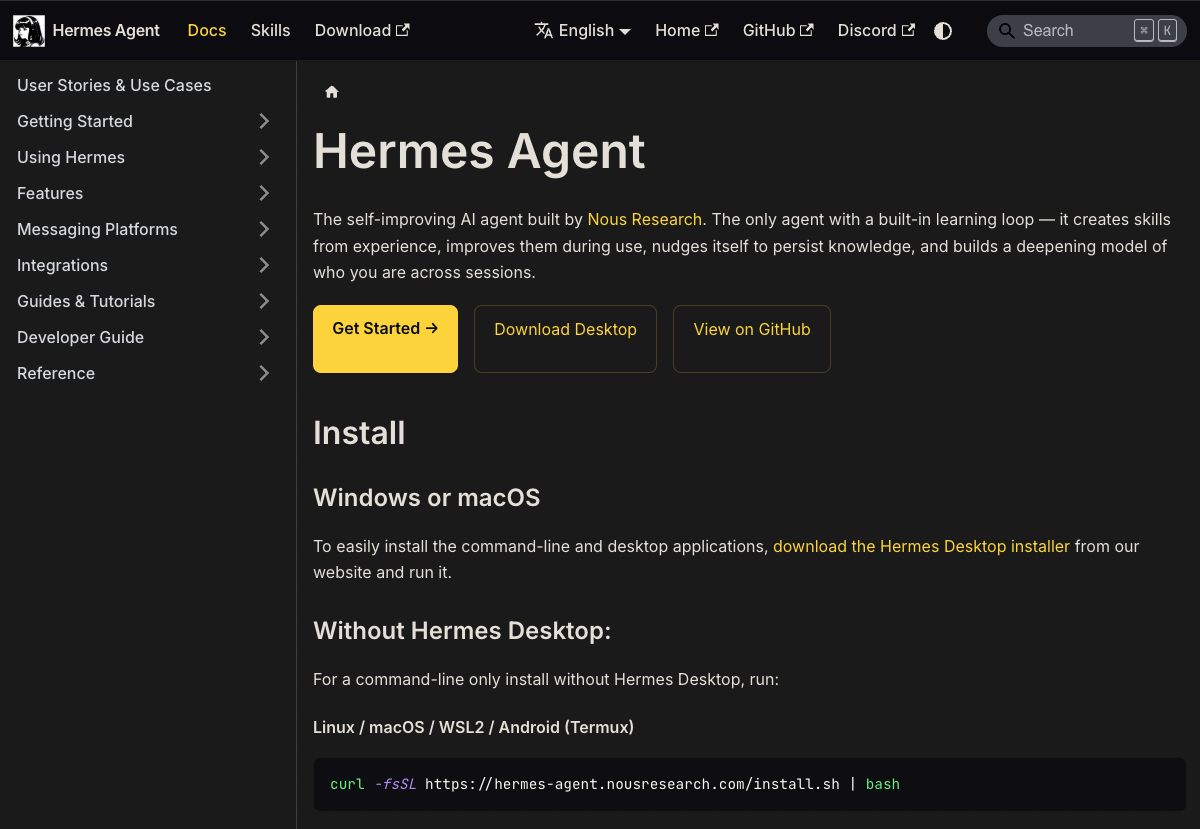Open the Skills navbar item
Screen dimensions: 1200x829
click(270, 31)
